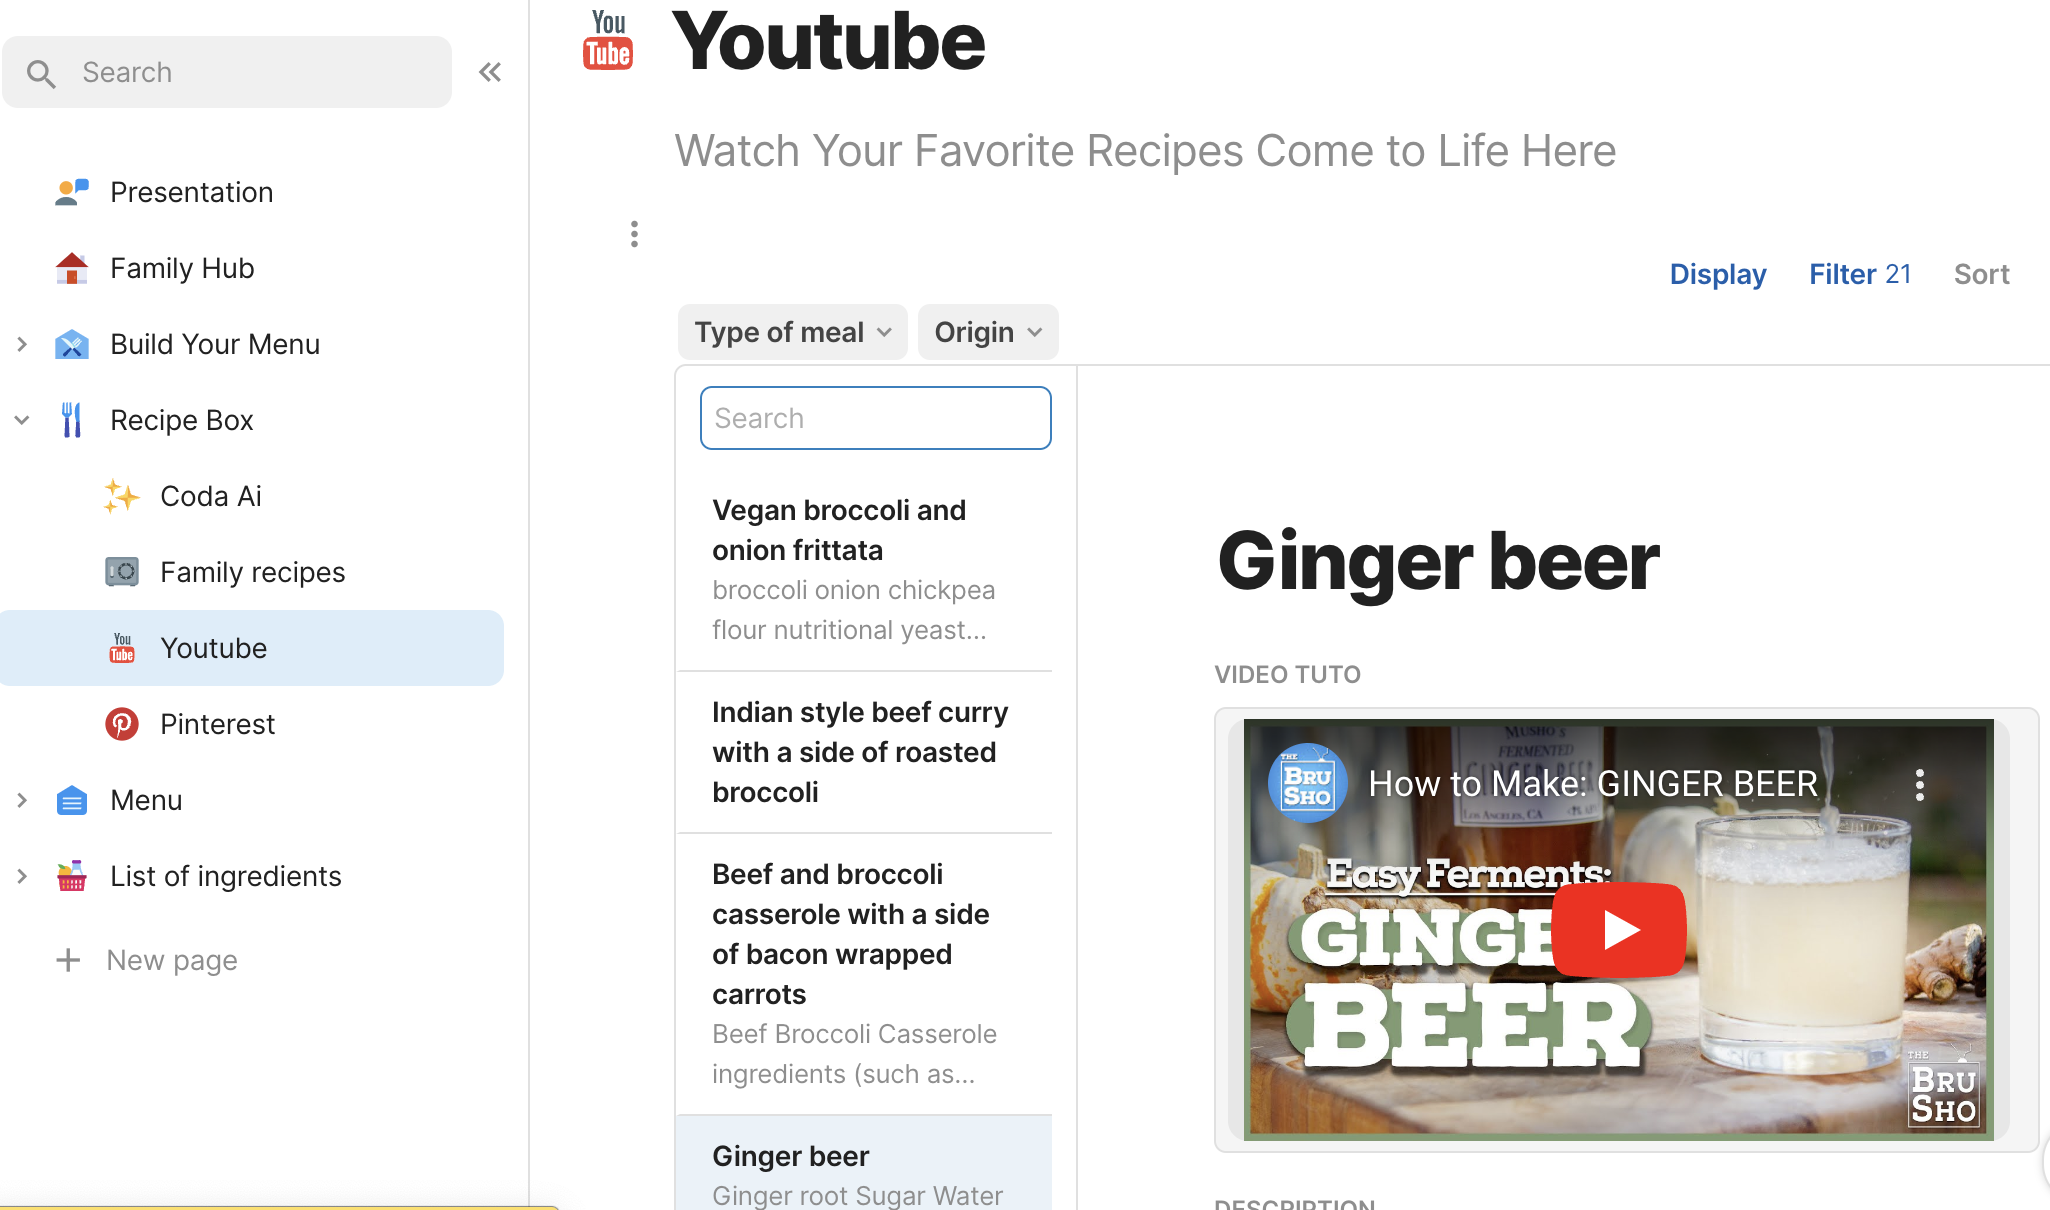
Task: Click the search magnifier icon in sidebar
Action: (x=42, y=72)
